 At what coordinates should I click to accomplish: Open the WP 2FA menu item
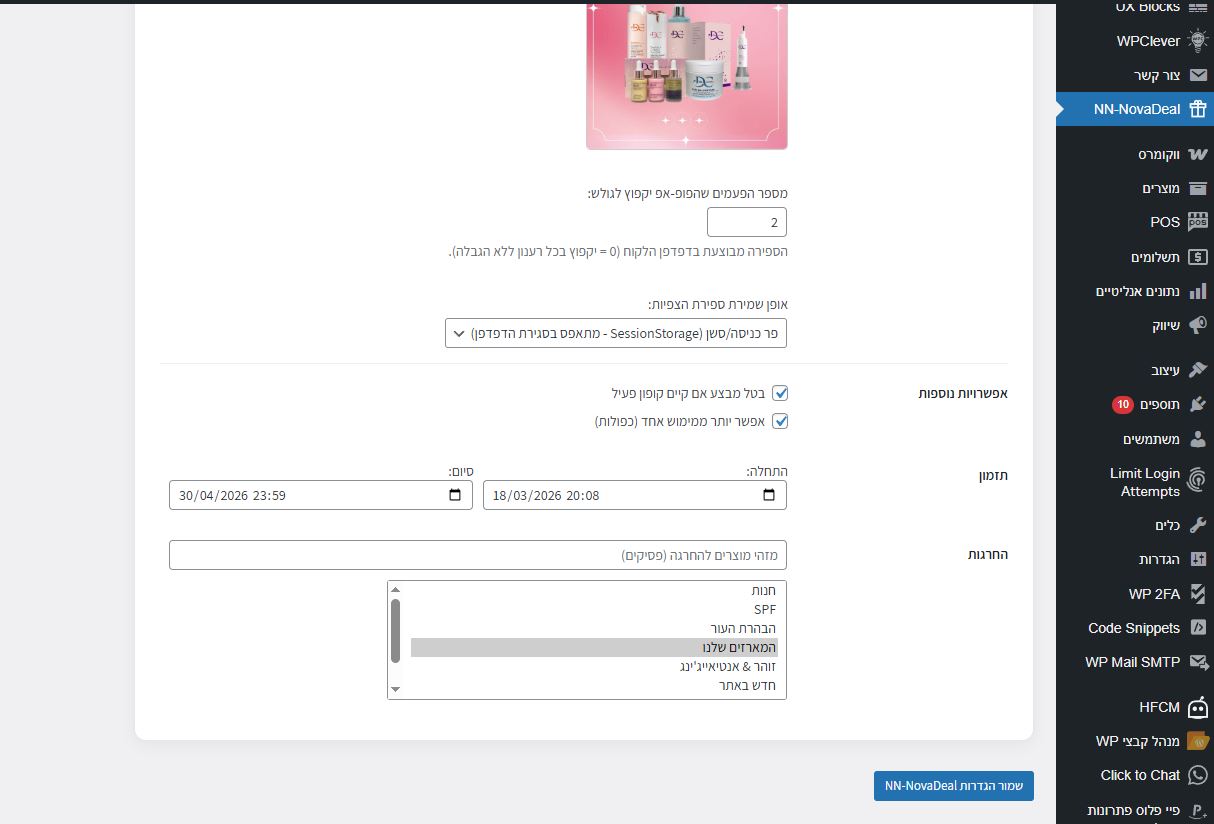point(1154,594)
